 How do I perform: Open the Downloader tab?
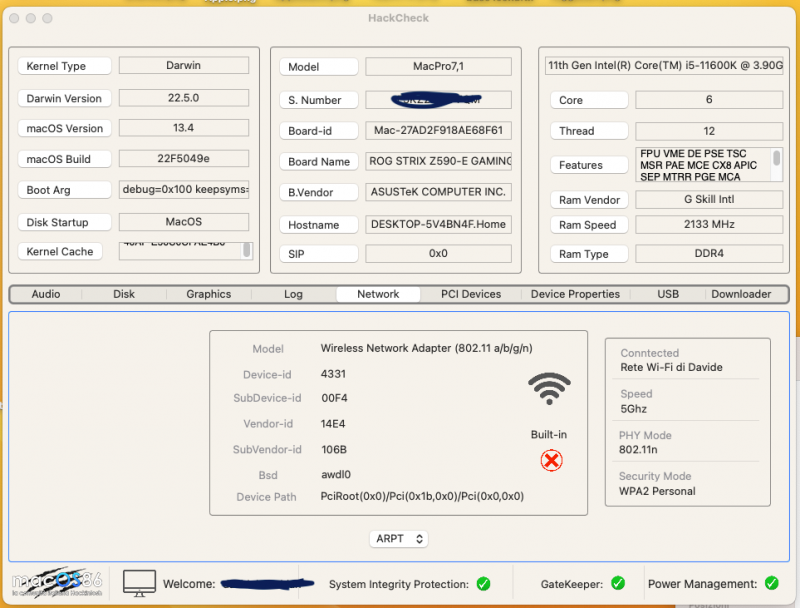pyautogui.click(x=741, y=294)
